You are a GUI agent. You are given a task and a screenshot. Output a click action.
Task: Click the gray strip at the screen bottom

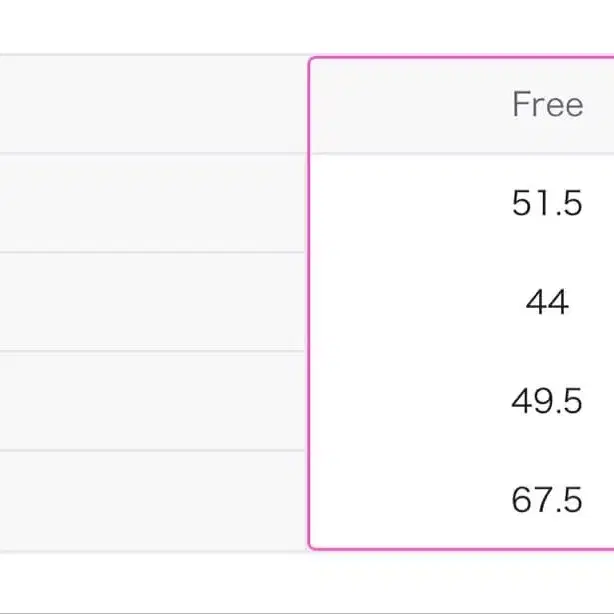300,611
